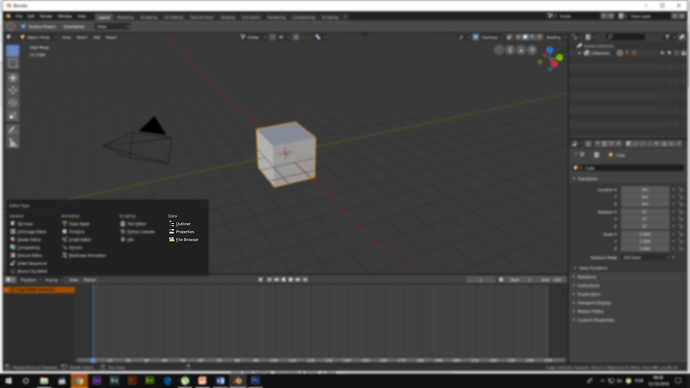
Task: Expand the Custom Properties panel
Action: pyautogui.click(x=594, y=320)
